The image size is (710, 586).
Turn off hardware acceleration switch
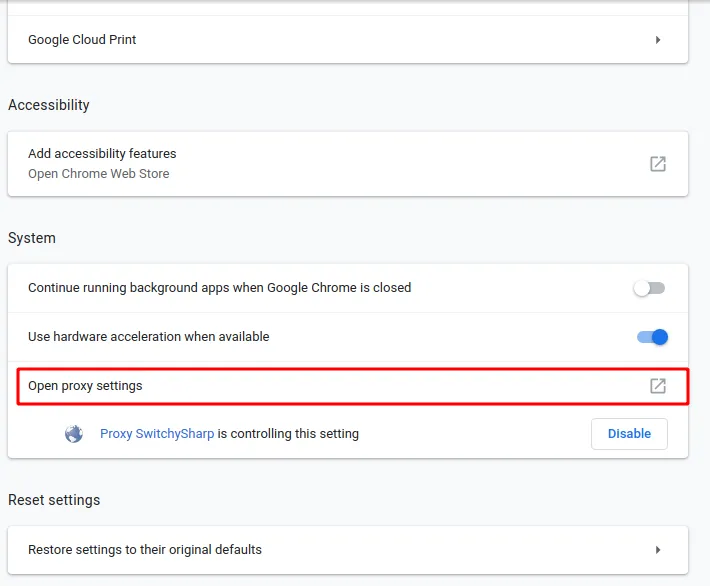[652, 337]
